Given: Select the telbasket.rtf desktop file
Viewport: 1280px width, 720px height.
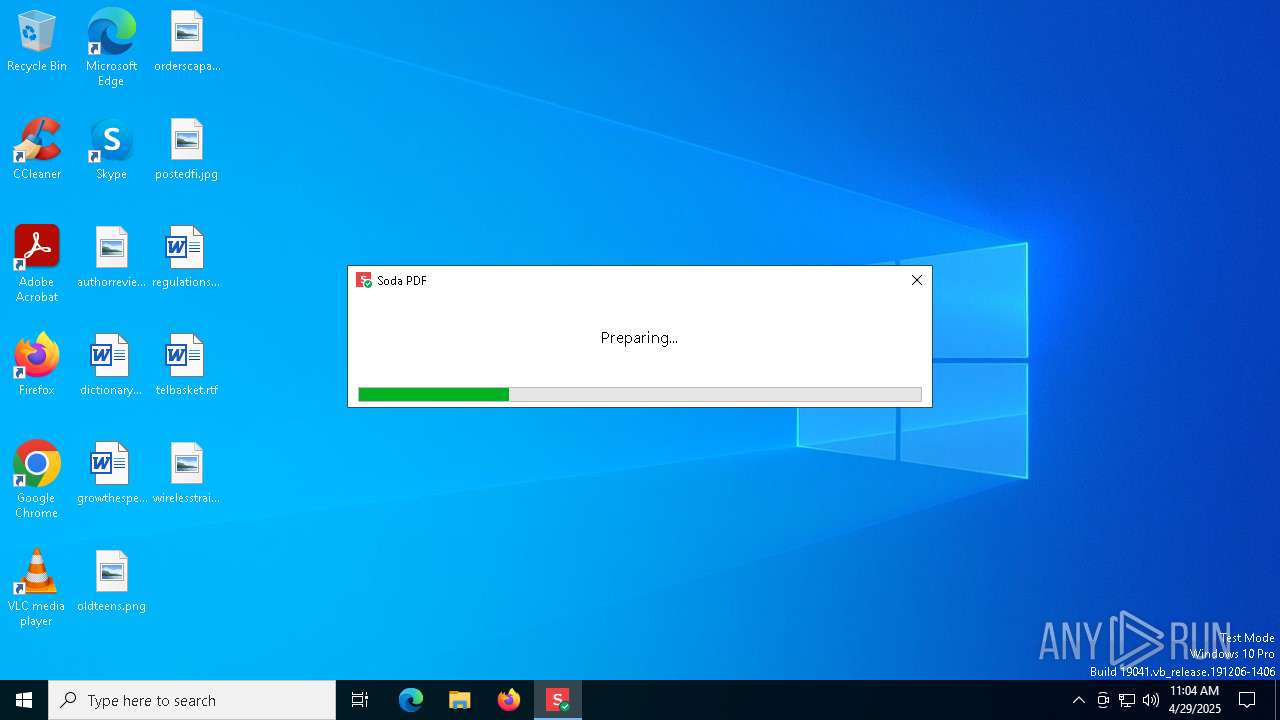Looking at the screenshot, I should pos(187,366).
